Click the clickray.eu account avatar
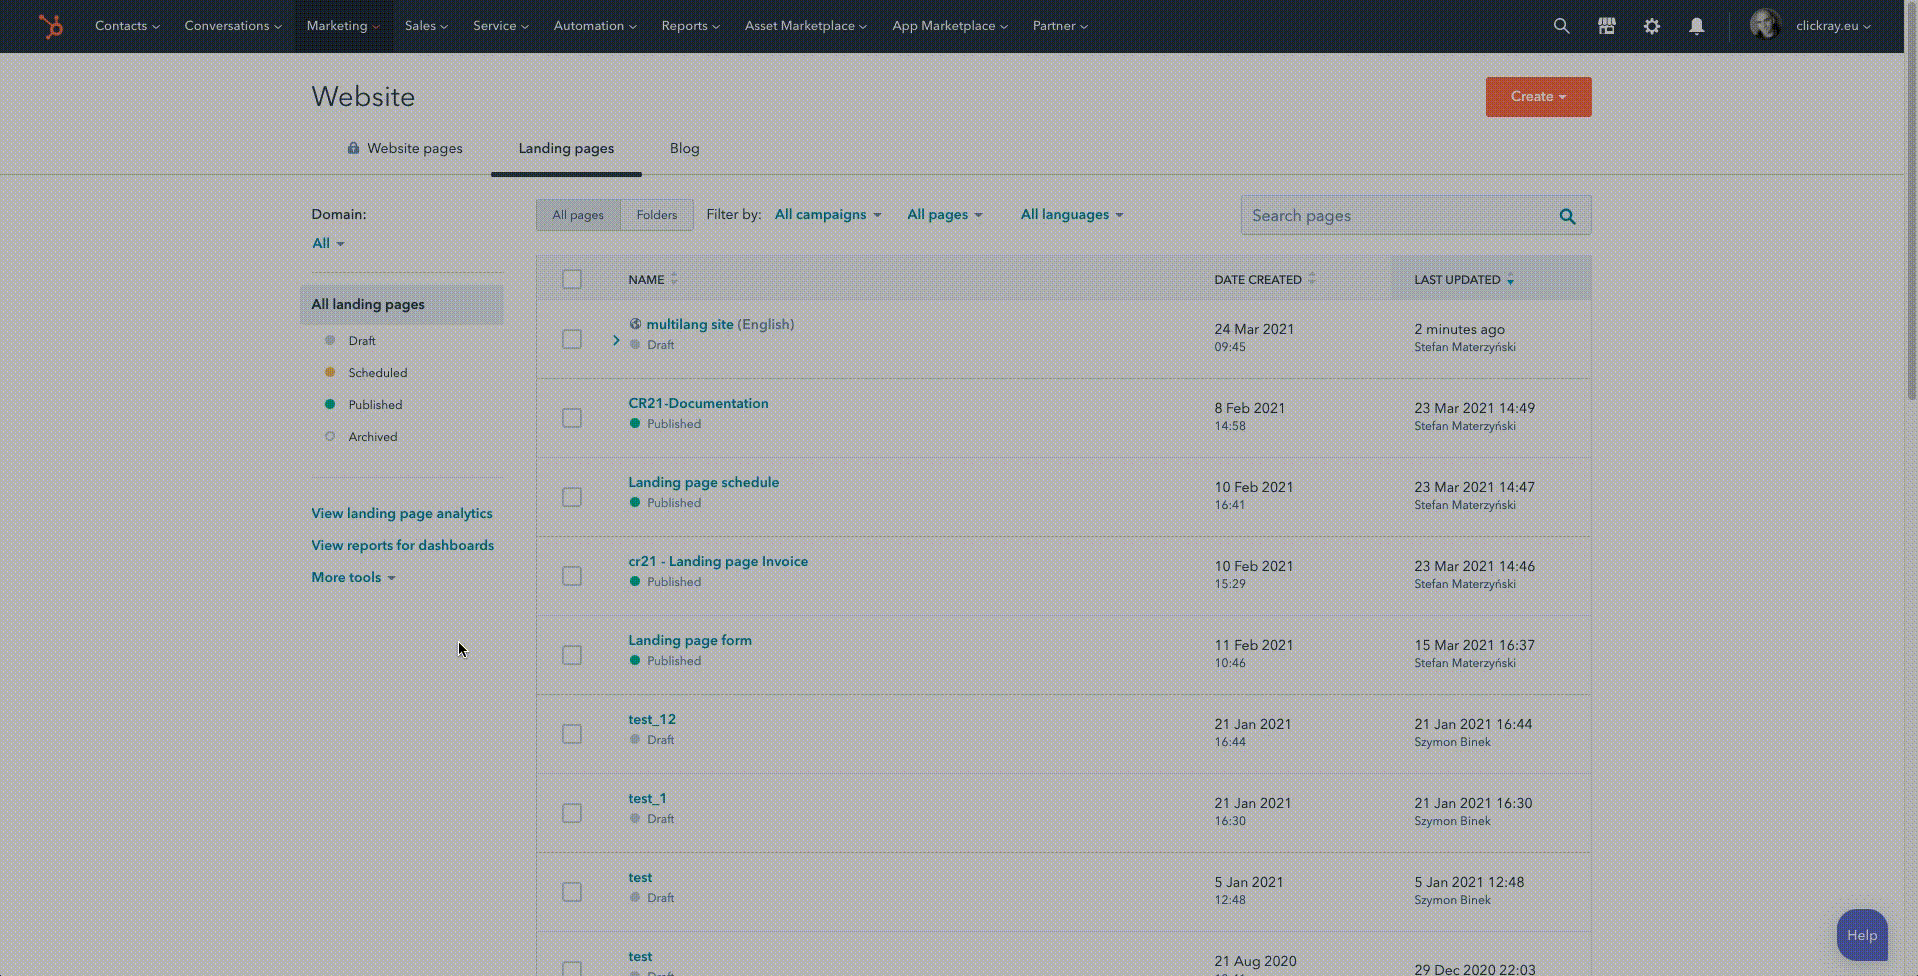 coord(1765,25)
